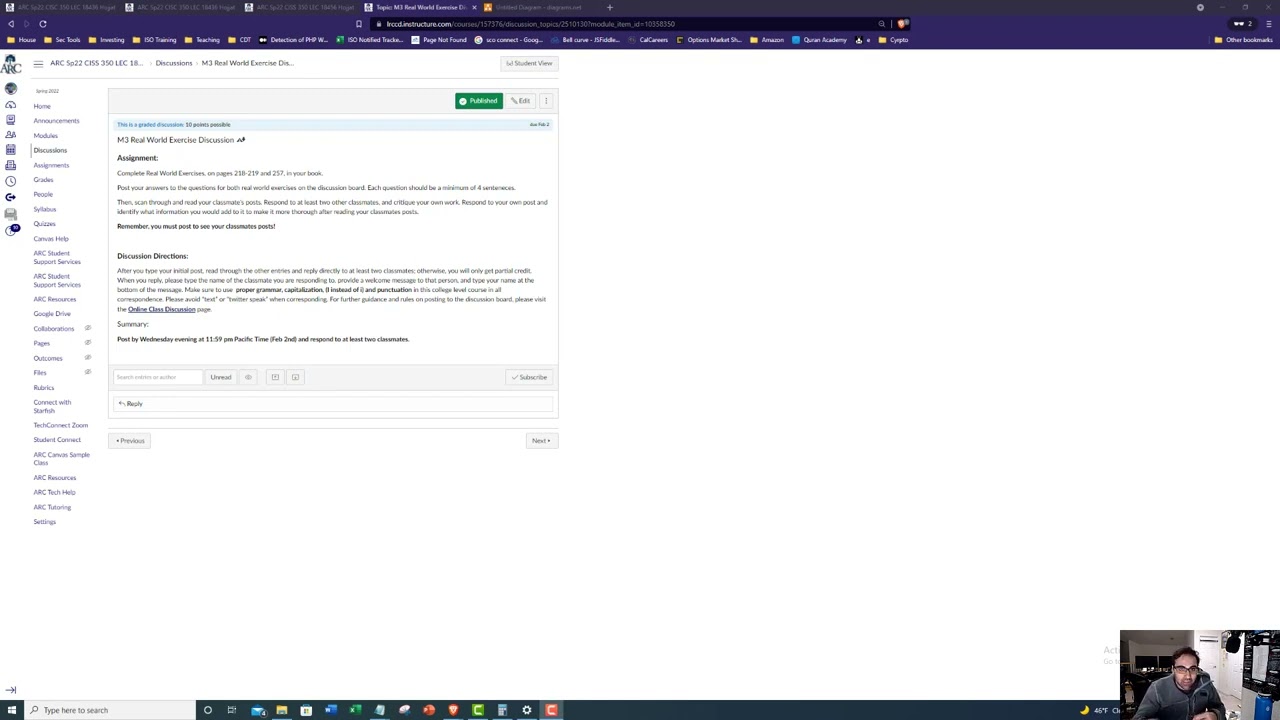This screenshot has height=720, width=1280.
Task: Click the expand replies icon in discussion toolbar
Action: 295,377
